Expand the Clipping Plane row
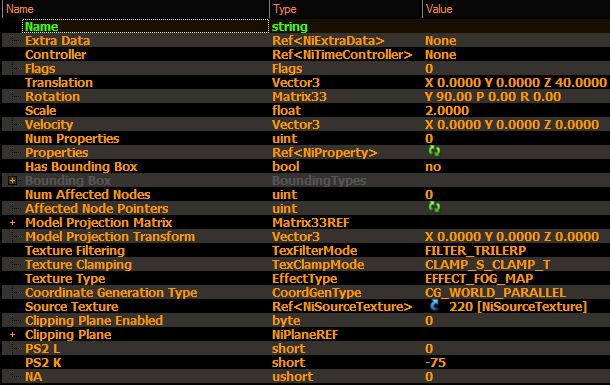This screenshot has width=610, height=385. coord(12,334)
